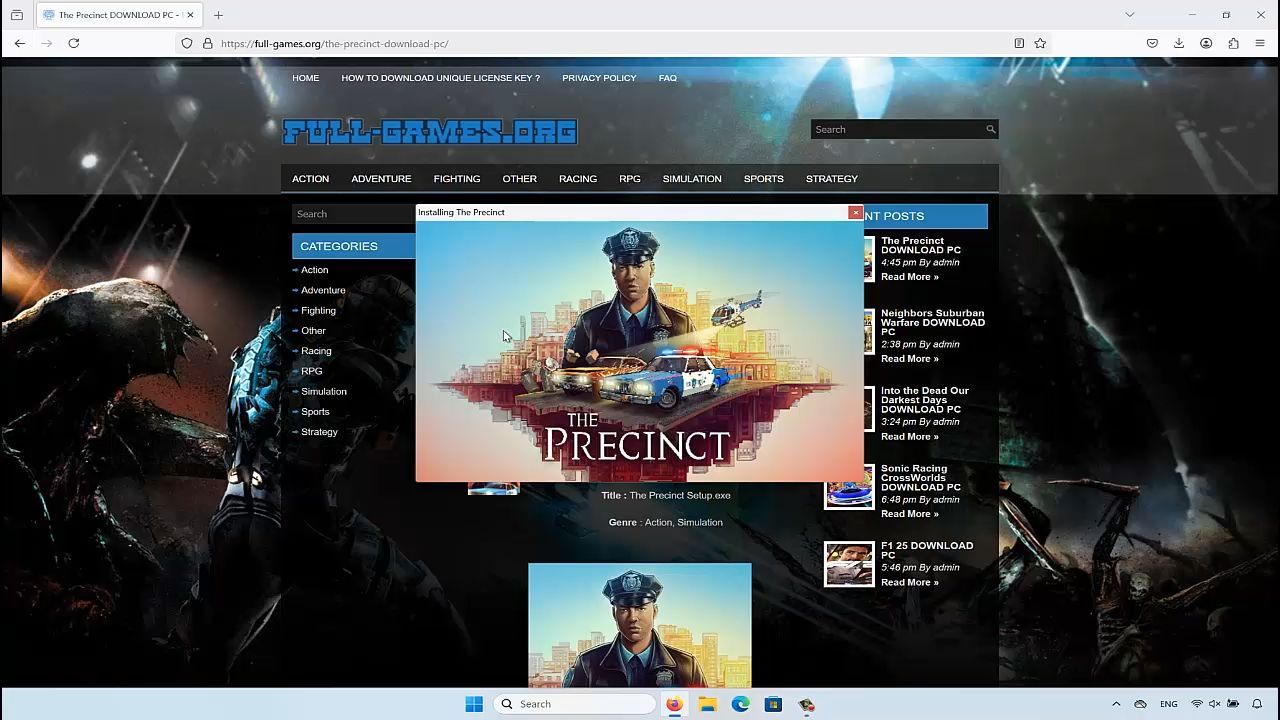Select the Action category link

click(314, 270)
